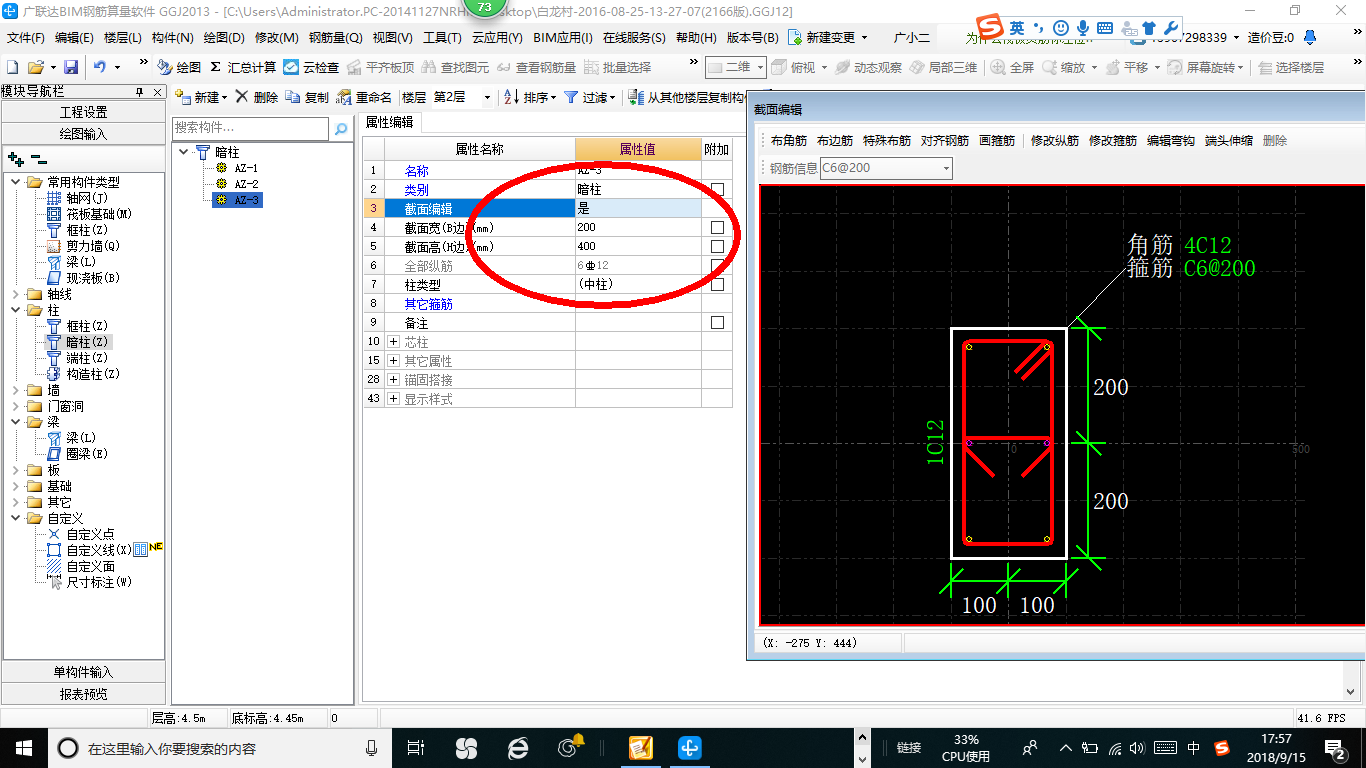Click 画箍筋 in section editor
The height and width of the screenshot is (768, 1366).
click(x=996, y=141)
